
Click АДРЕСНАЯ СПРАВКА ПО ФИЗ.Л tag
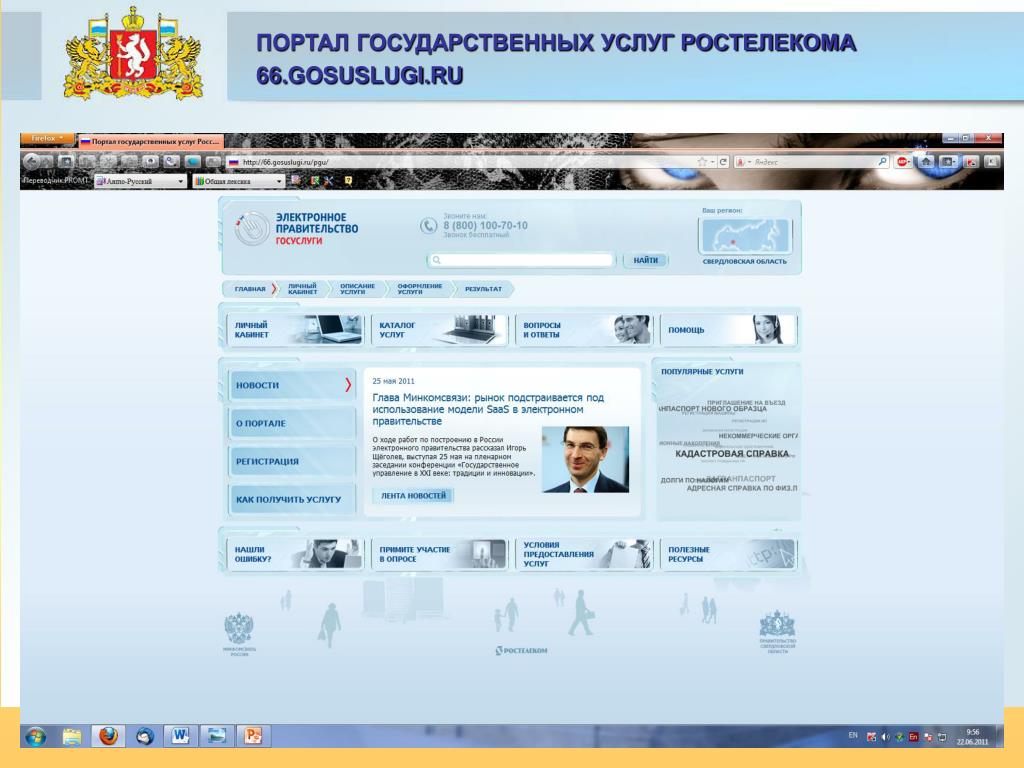pos(742,488)
